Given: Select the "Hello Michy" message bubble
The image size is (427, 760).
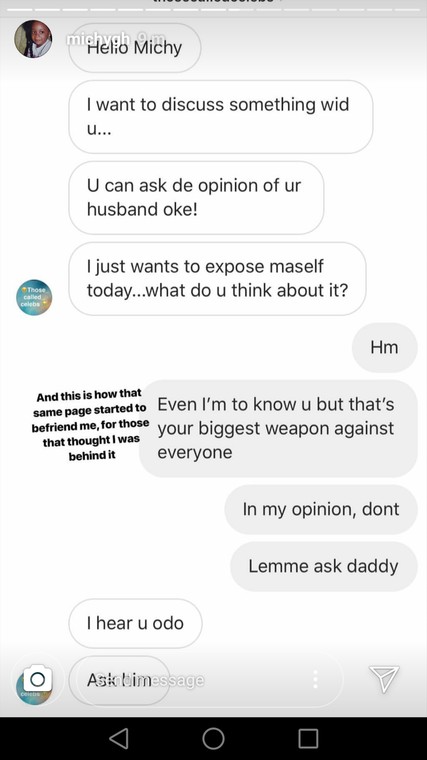Looking at the screenshot, I should pyautogui.click(x=135, y=48).
